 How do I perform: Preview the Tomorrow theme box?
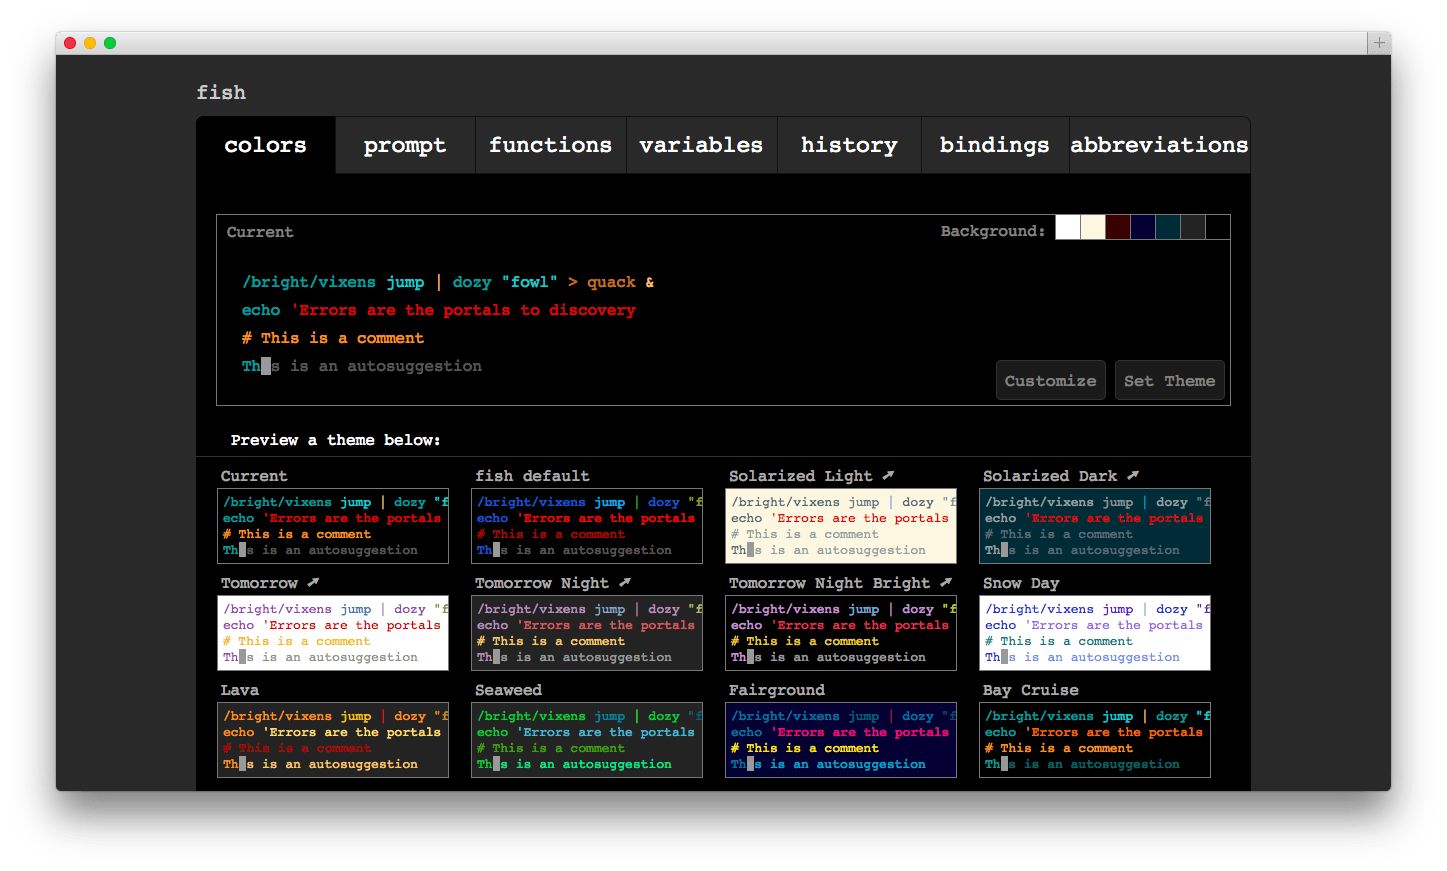tap(333, 633)
